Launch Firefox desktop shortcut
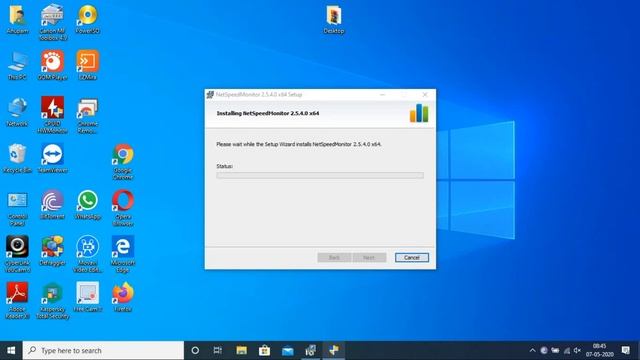 click(x=123, y=298)
